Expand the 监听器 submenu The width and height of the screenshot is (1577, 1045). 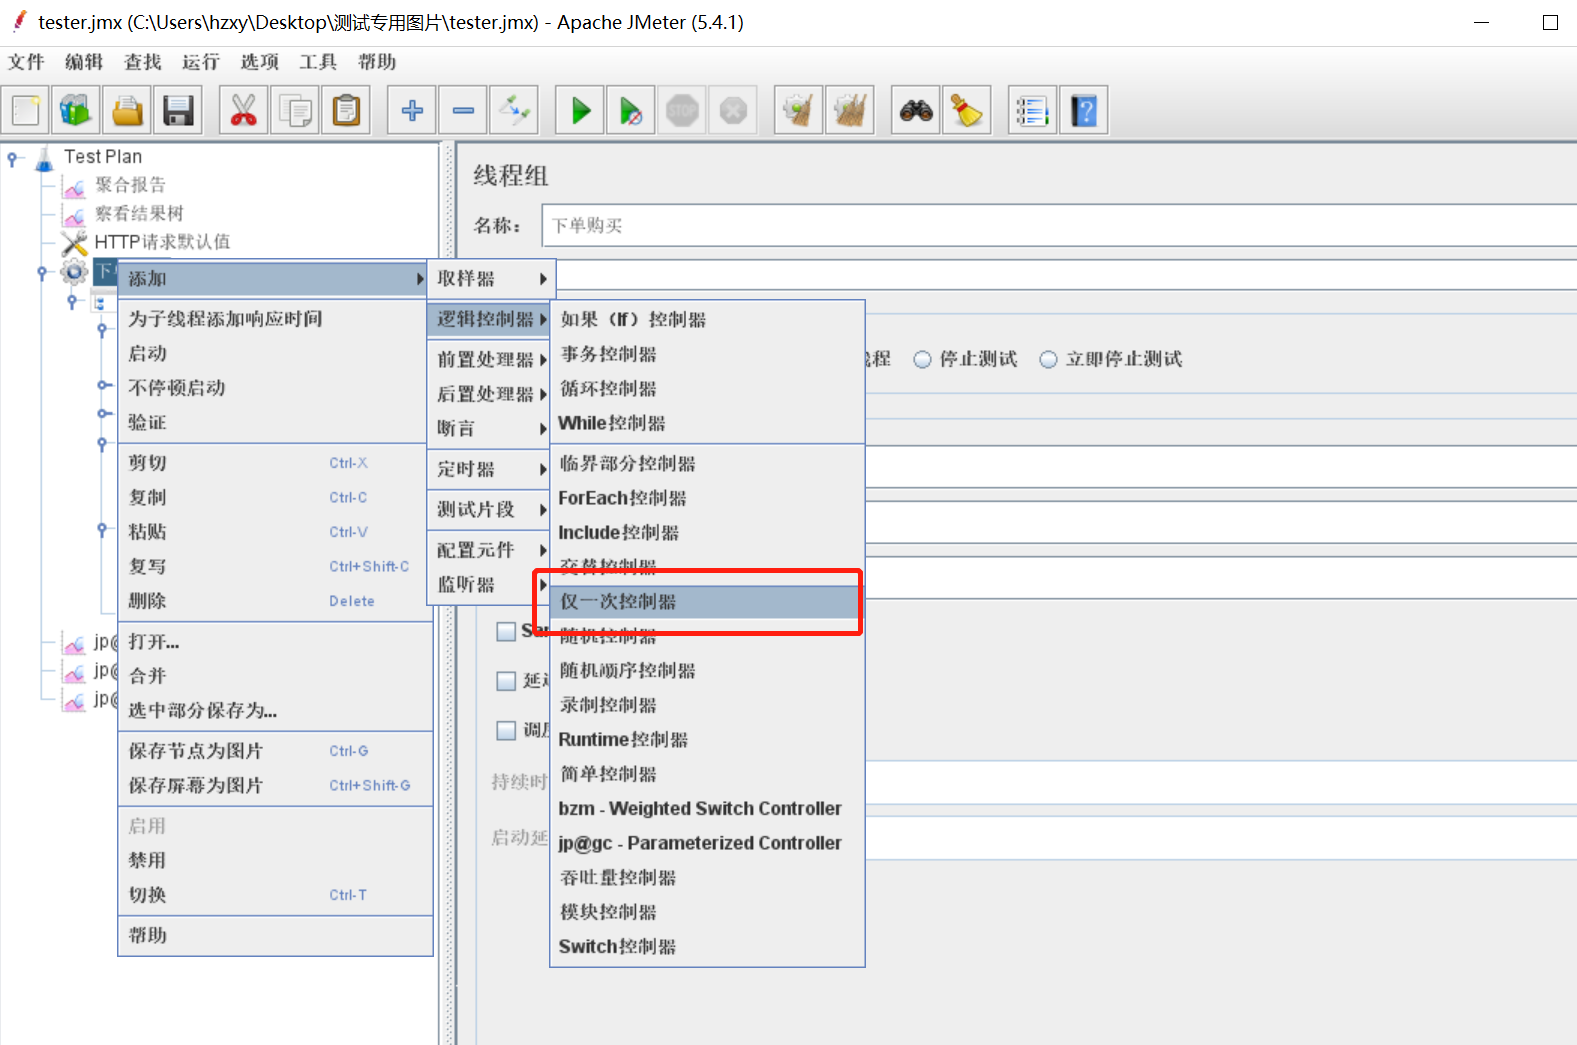[491, 585]
